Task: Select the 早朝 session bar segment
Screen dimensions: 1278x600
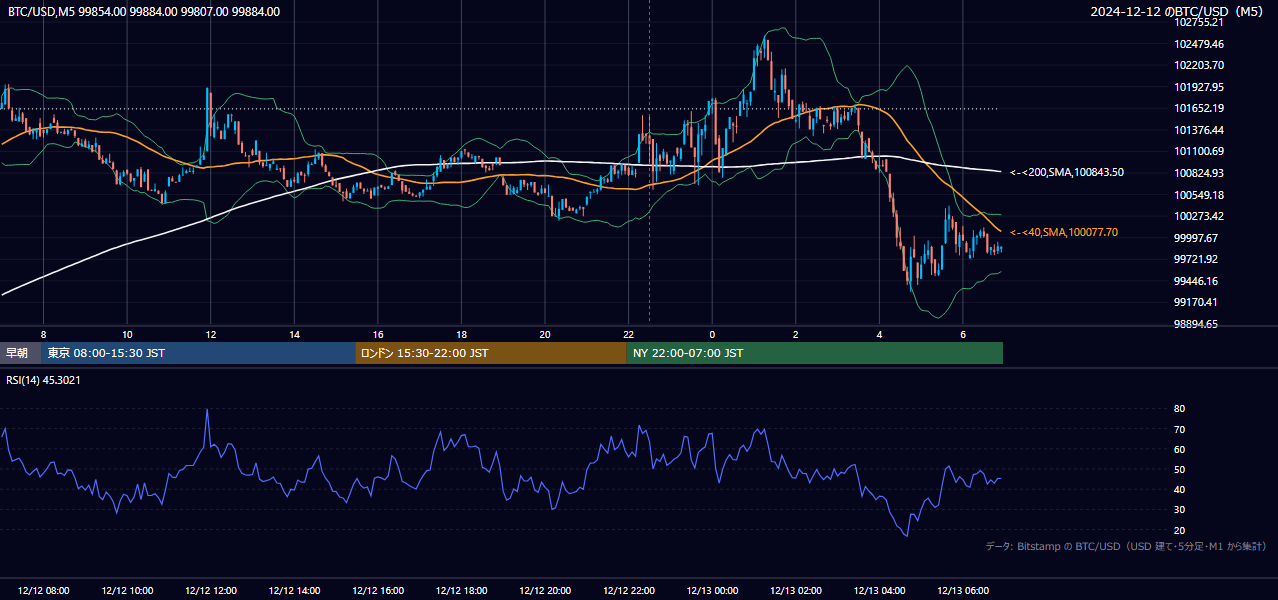Action: click(x=20, y=353)
